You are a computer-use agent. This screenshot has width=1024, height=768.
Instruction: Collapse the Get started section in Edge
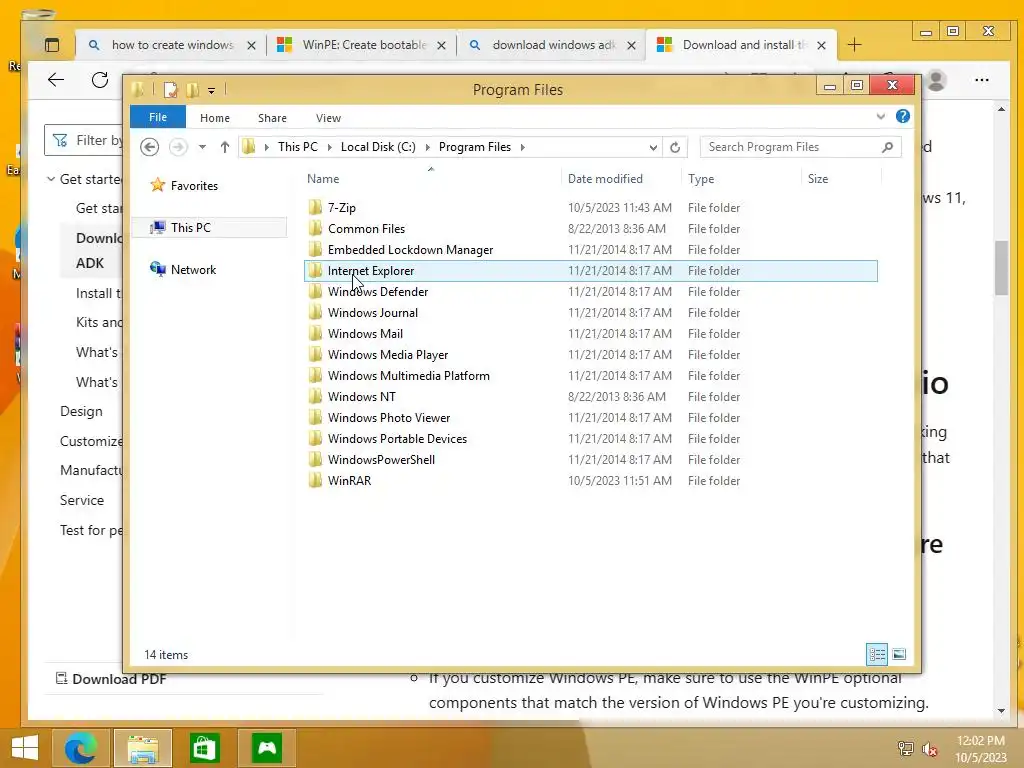pos(51,179)
